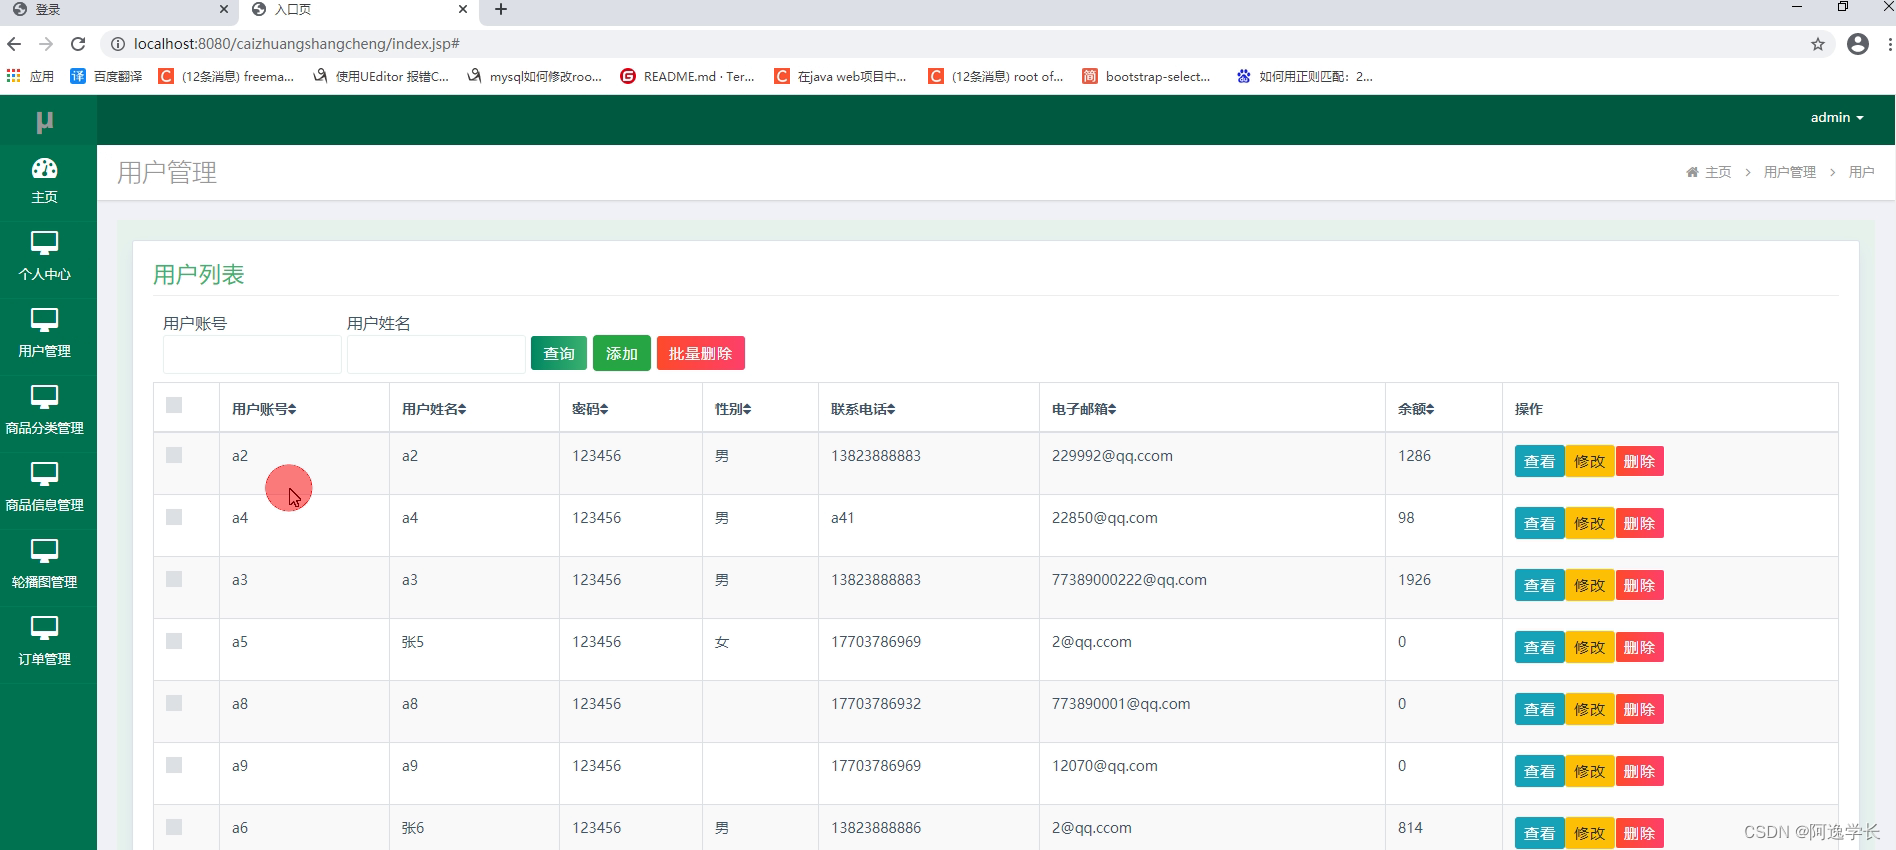
Task: Check the row checkbox for user a3
Action: (174, 579)
